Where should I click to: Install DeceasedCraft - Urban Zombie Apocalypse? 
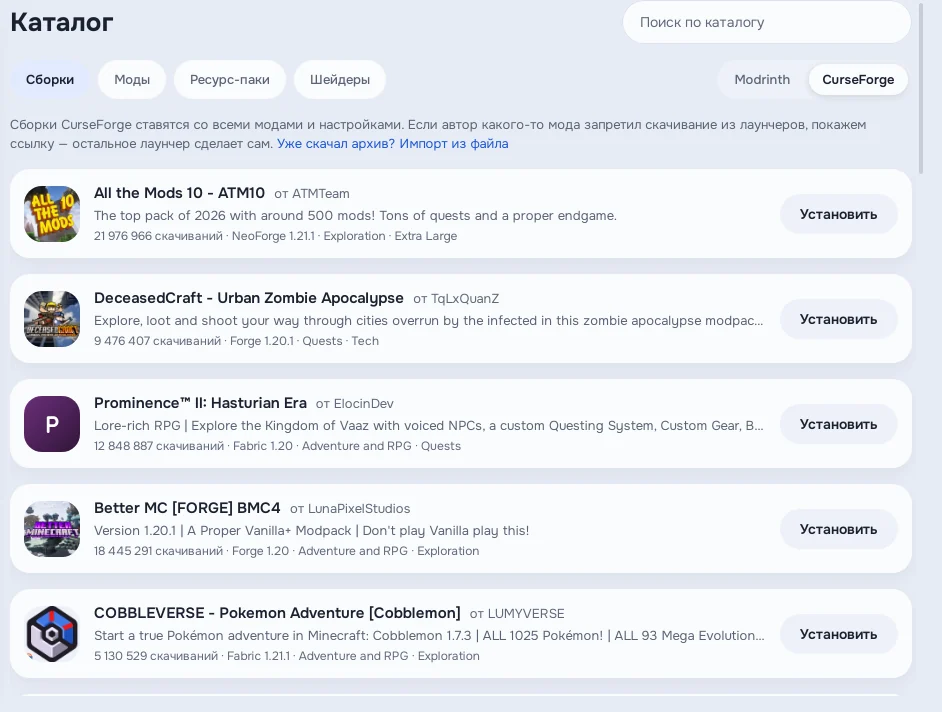[838, 319]
